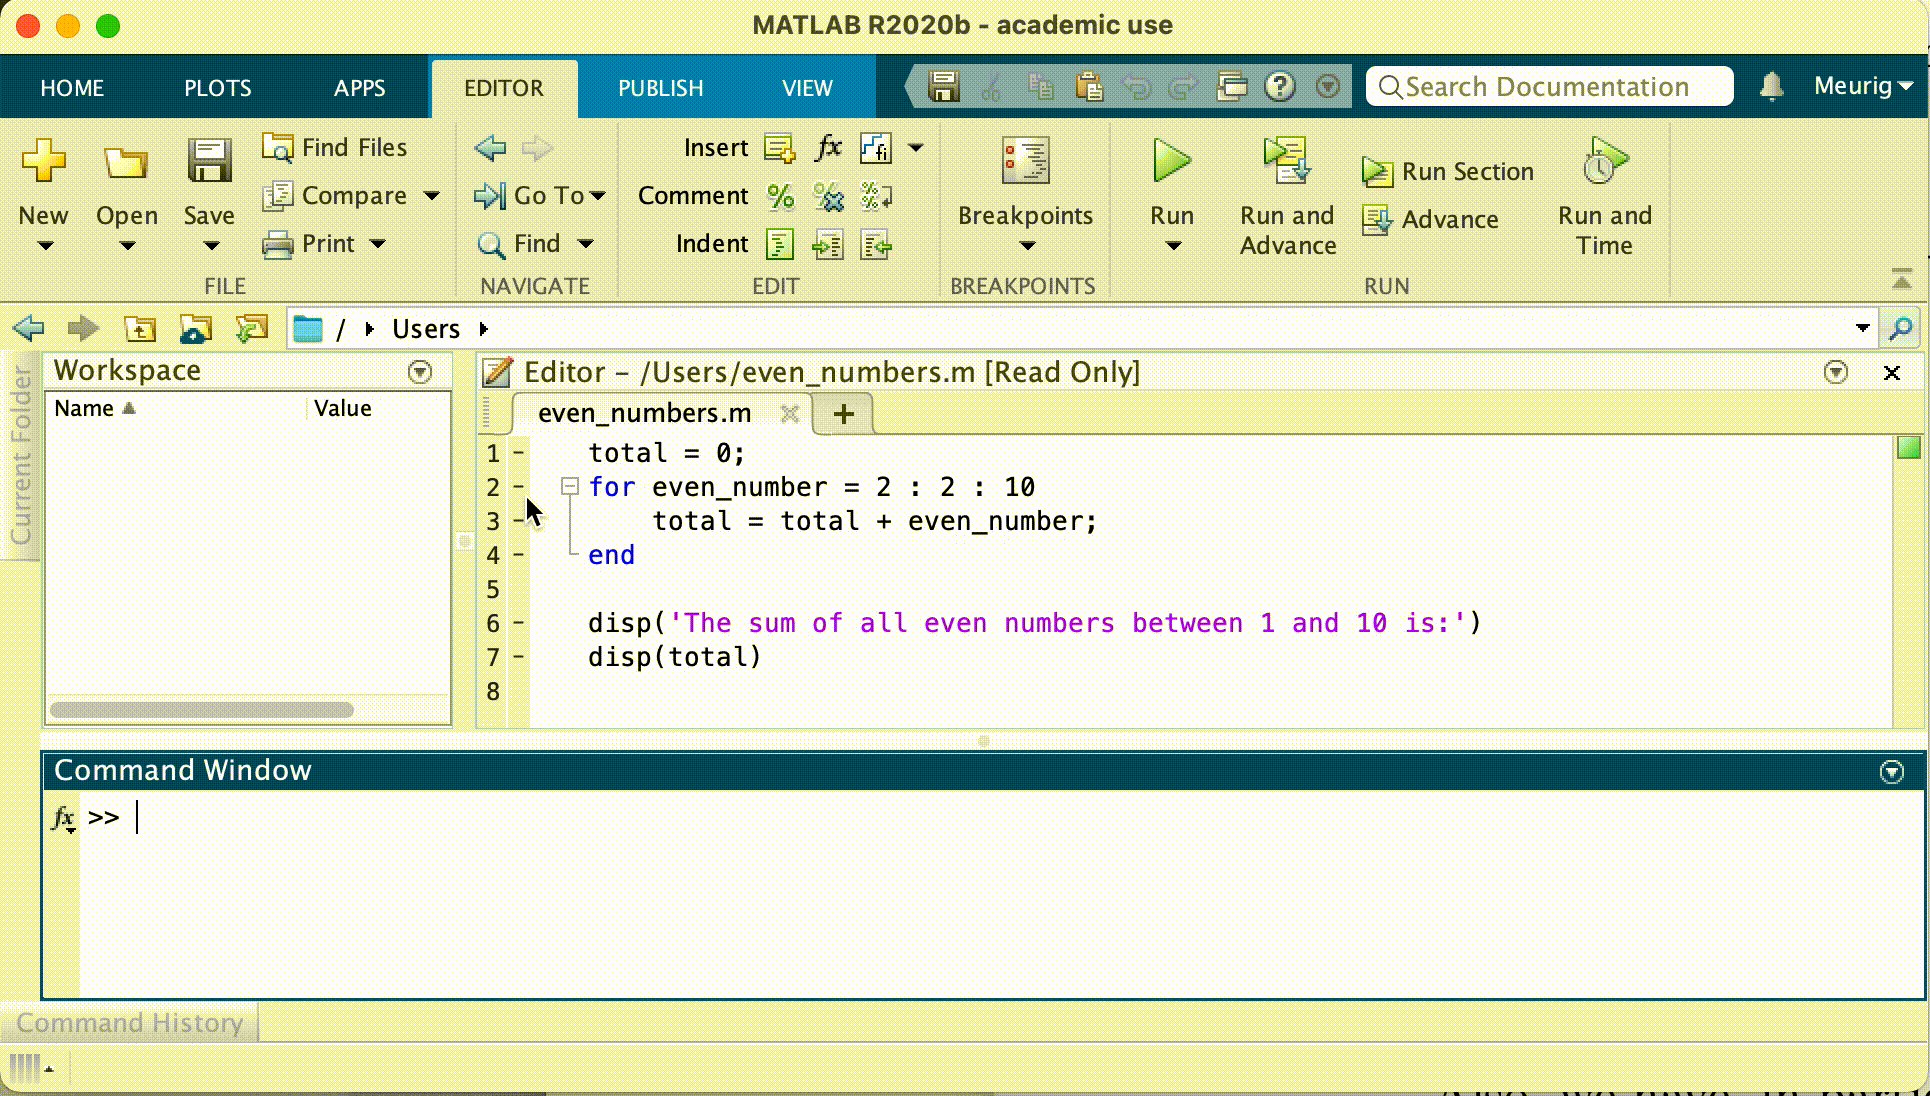Collapse the toolstrip with the minimize arrow

click(x=1902, y=281)
